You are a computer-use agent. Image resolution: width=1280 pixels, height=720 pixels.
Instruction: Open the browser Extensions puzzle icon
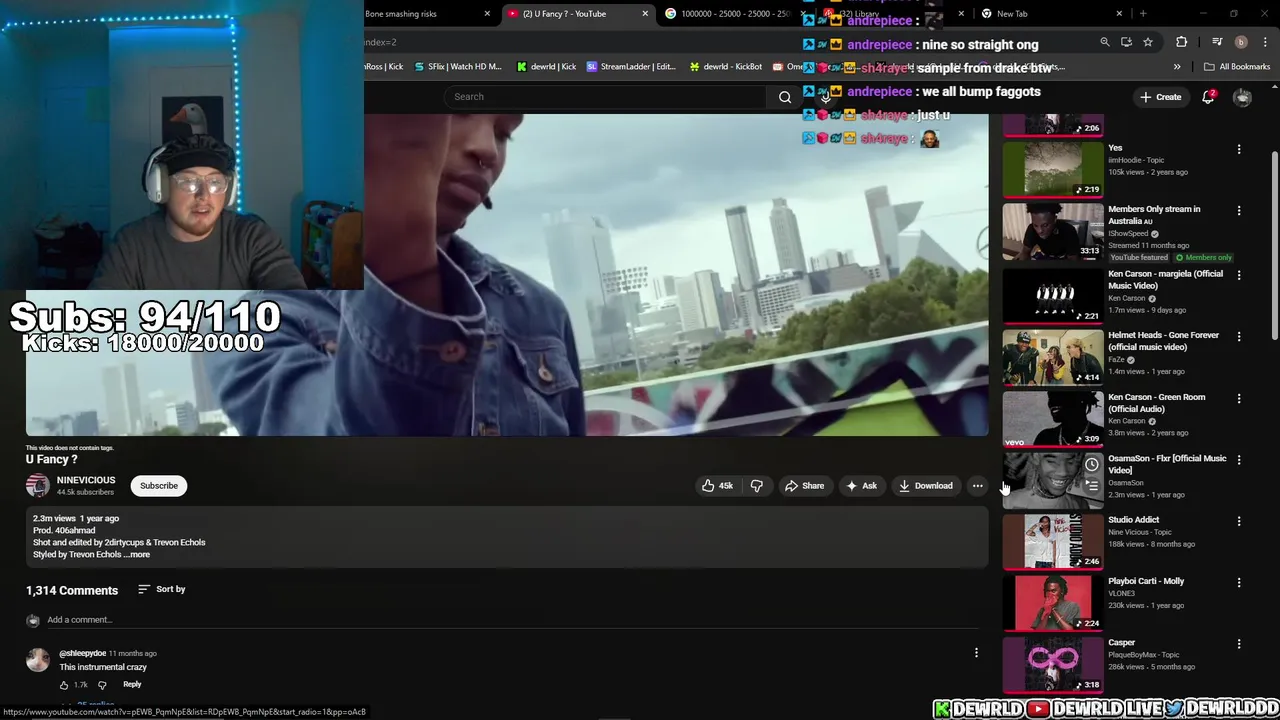tap(1182, 42)
